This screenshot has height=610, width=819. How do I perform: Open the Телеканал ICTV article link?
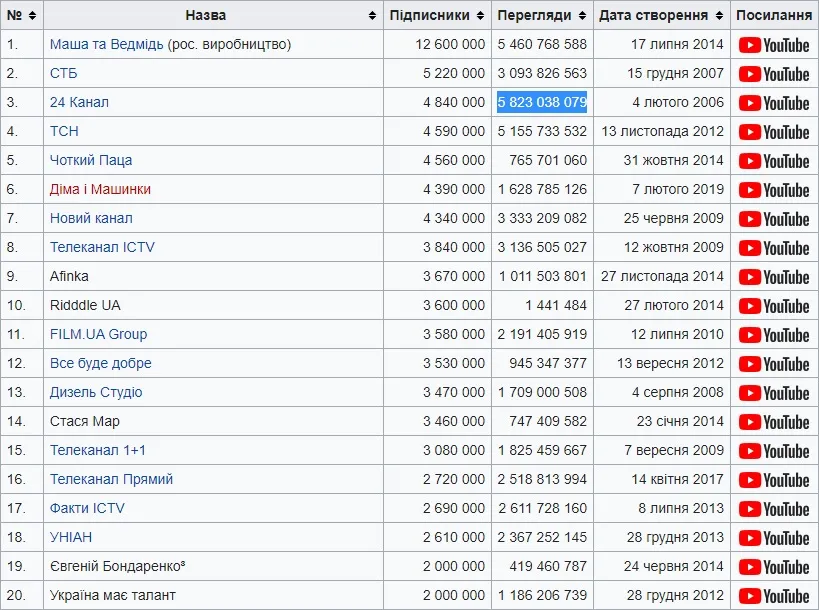coord(102,247)
